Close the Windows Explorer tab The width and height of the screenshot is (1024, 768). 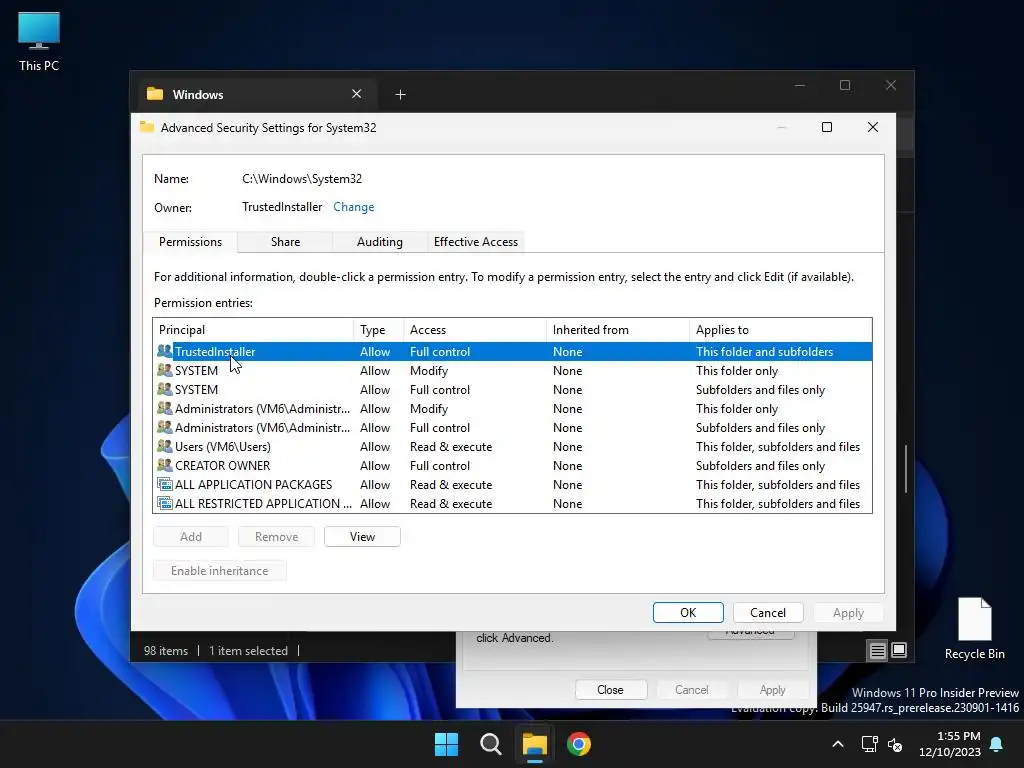pos(357,94)
